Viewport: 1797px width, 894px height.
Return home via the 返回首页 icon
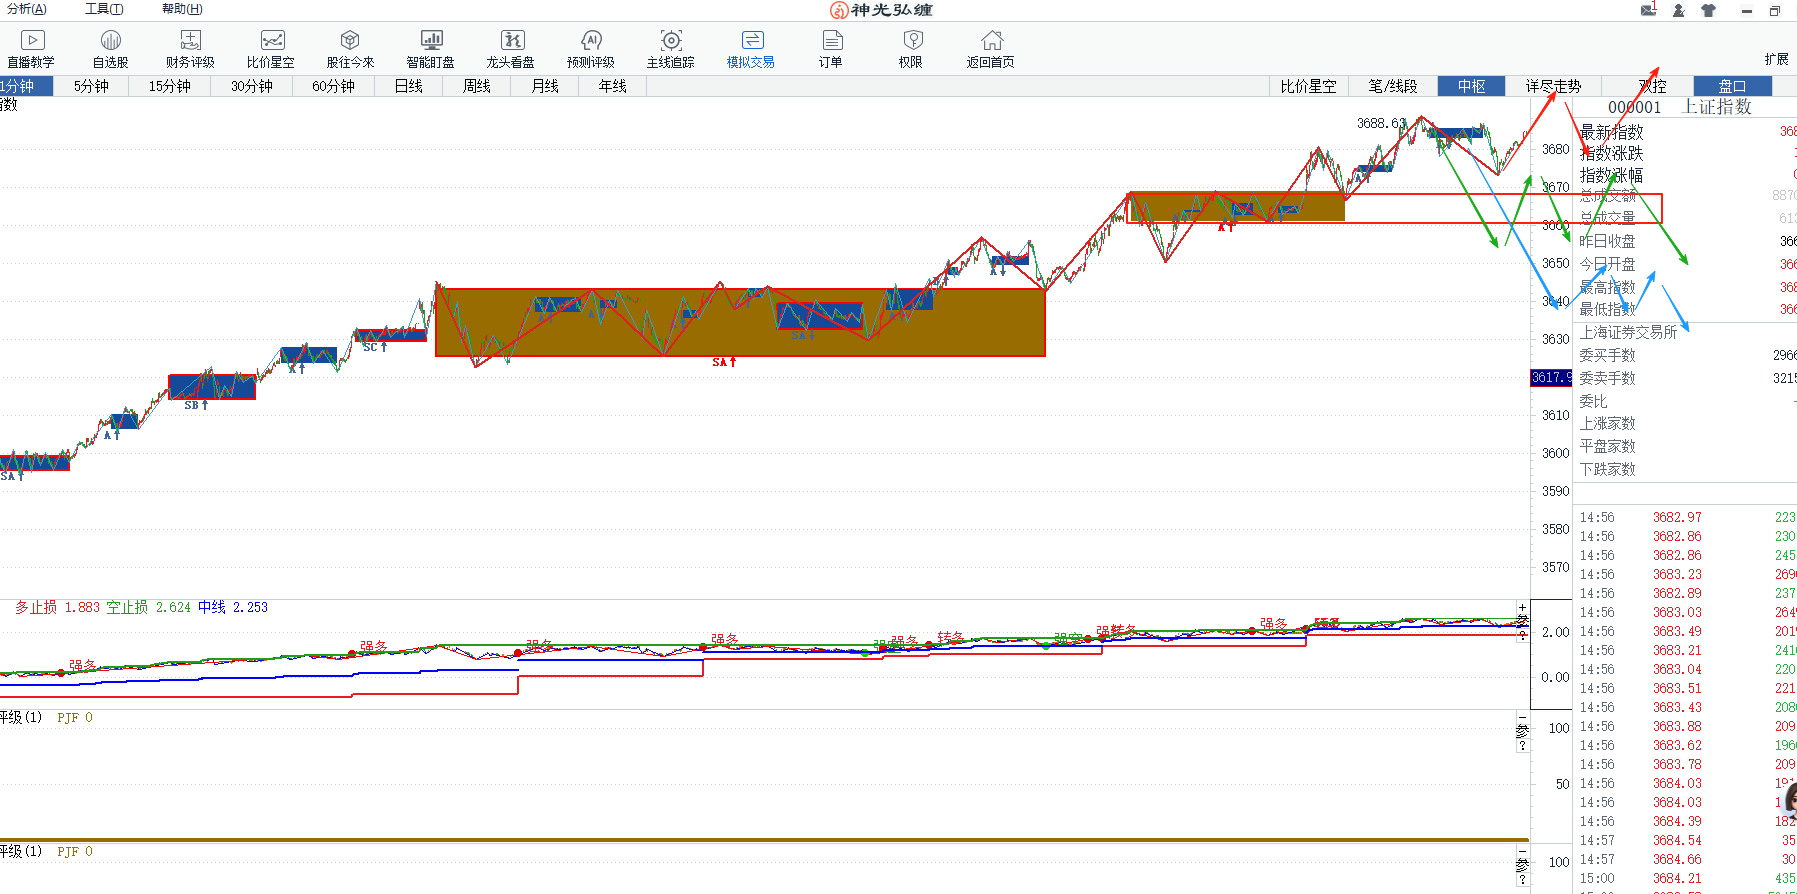[991, 48]
